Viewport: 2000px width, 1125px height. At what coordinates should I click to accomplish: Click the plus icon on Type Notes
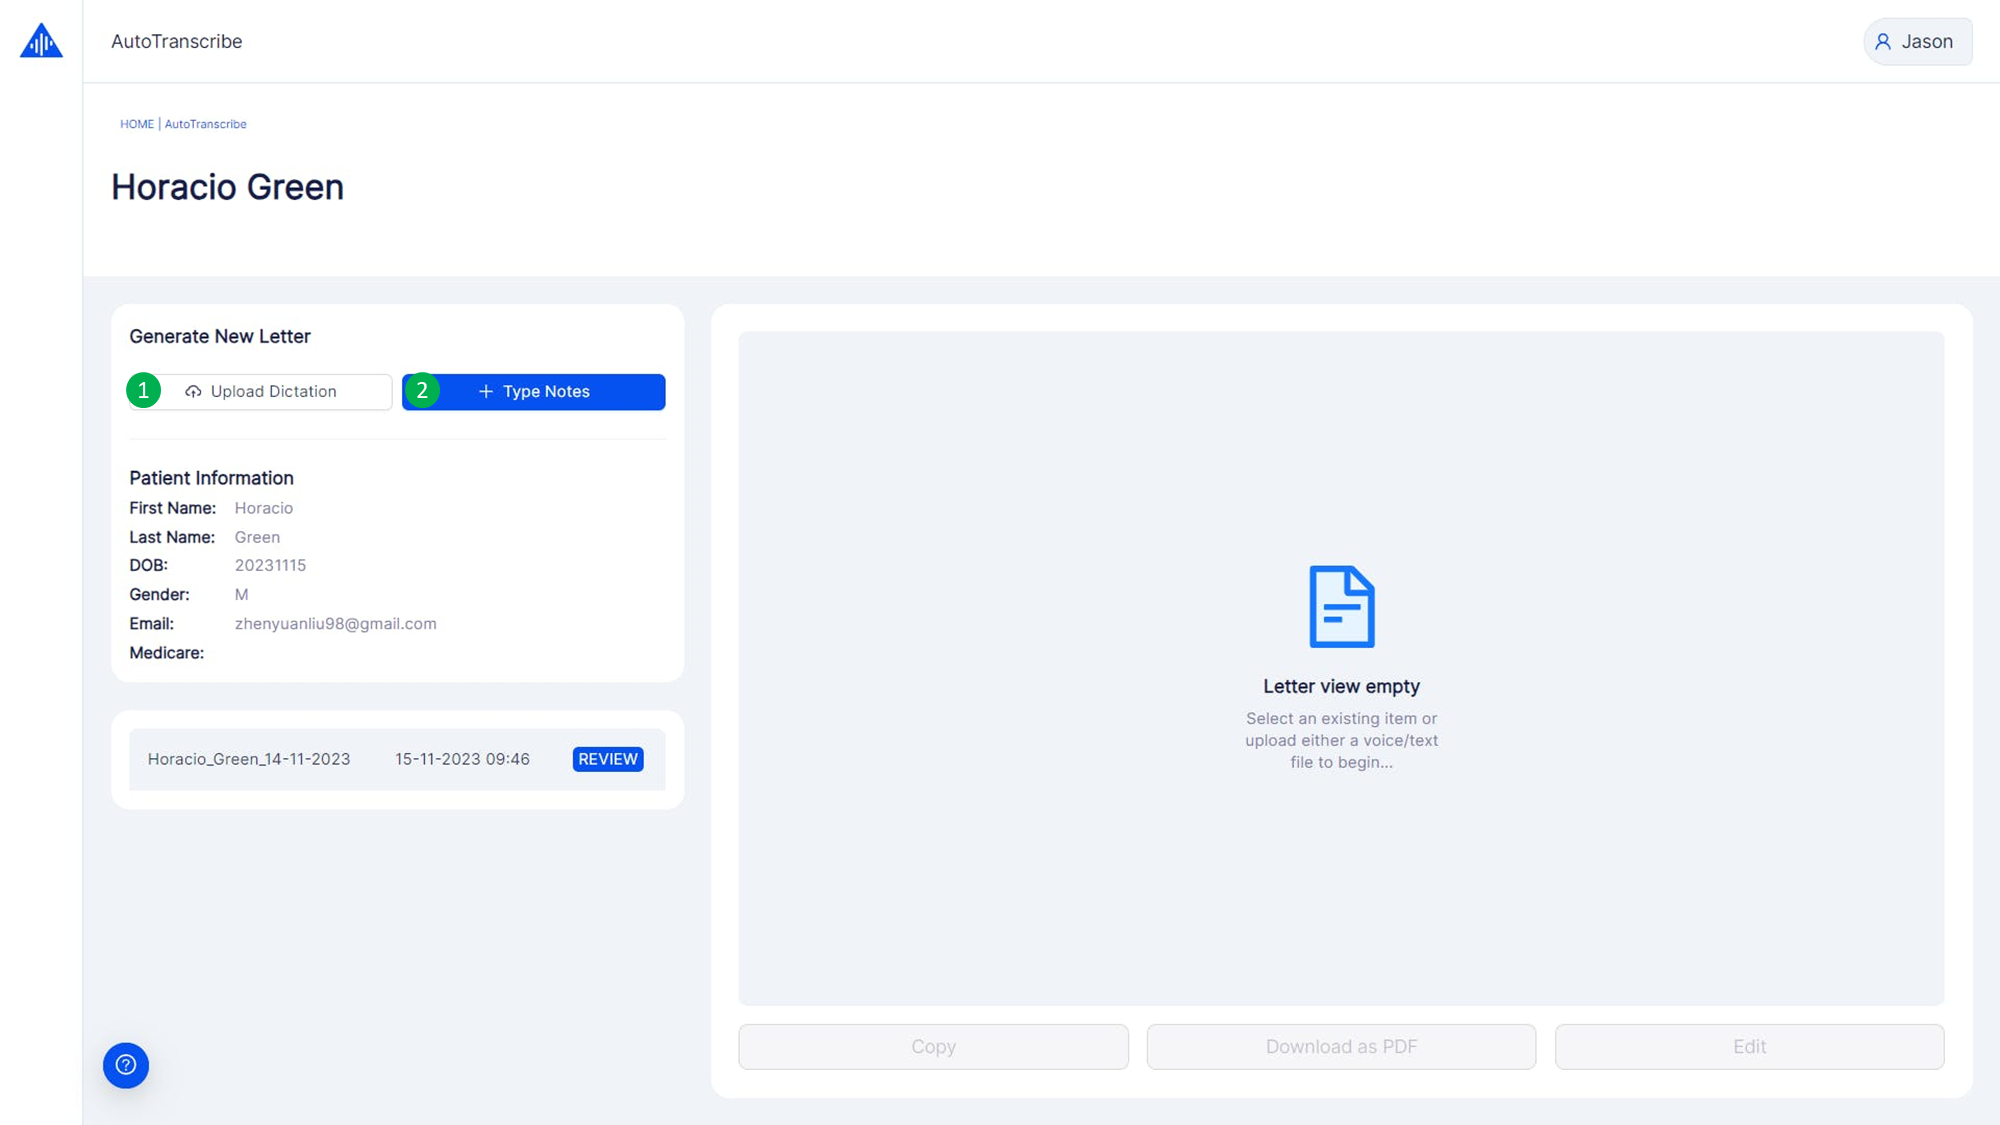[x=486, y=392]
